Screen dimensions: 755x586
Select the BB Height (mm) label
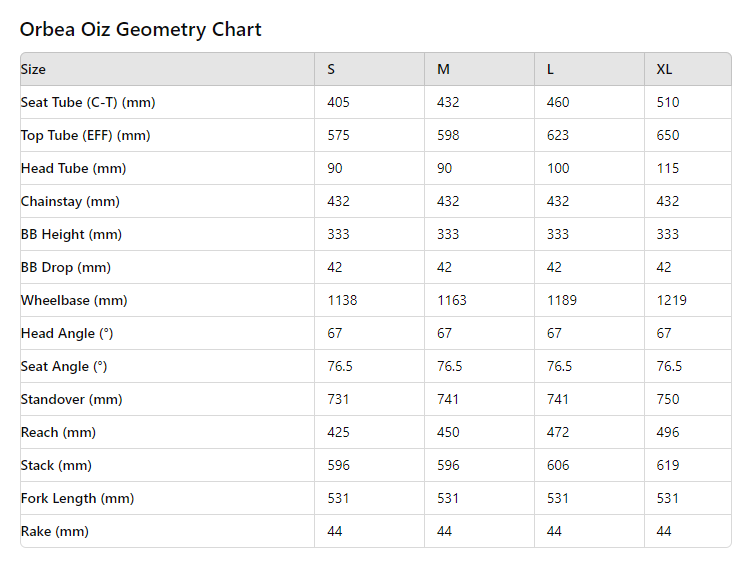click(71, 234)
